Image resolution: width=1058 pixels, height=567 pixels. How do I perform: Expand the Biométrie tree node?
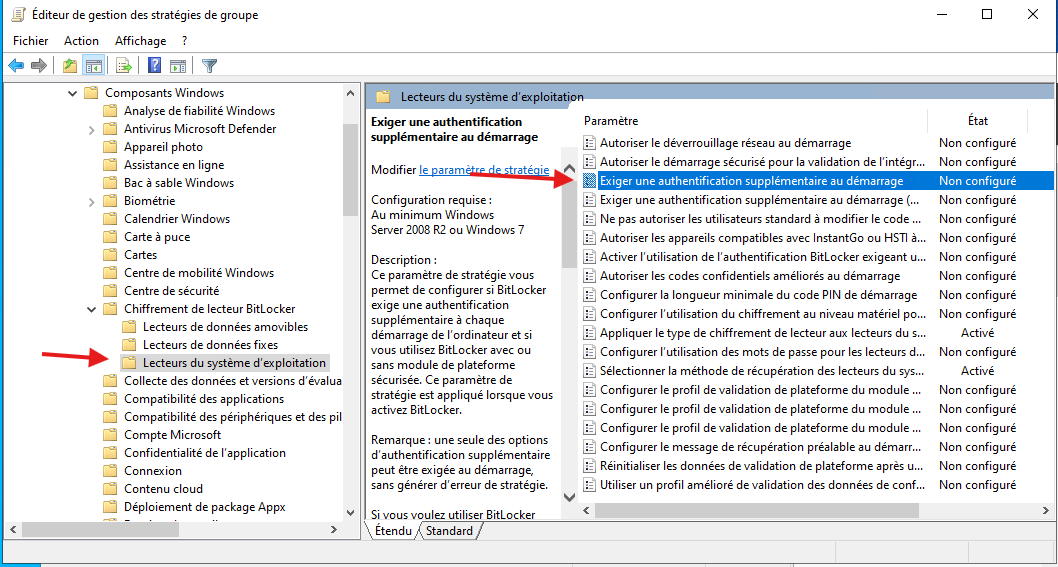(x=91, y=202)
